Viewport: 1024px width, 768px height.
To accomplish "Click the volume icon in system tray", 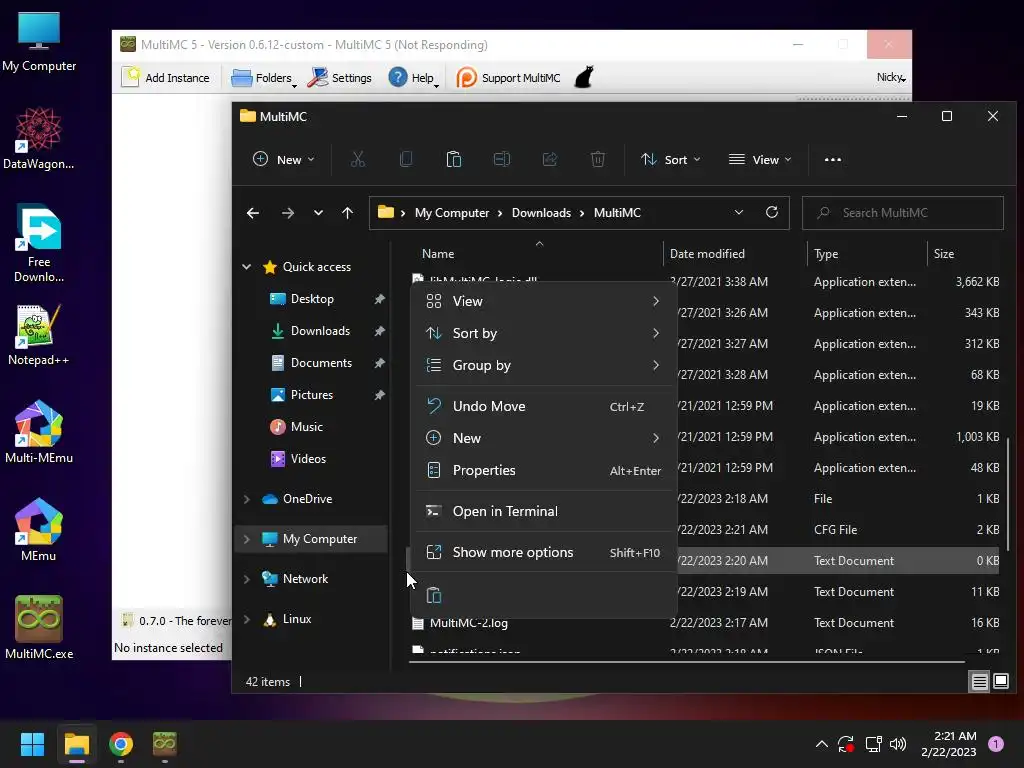I will point(898,744).
